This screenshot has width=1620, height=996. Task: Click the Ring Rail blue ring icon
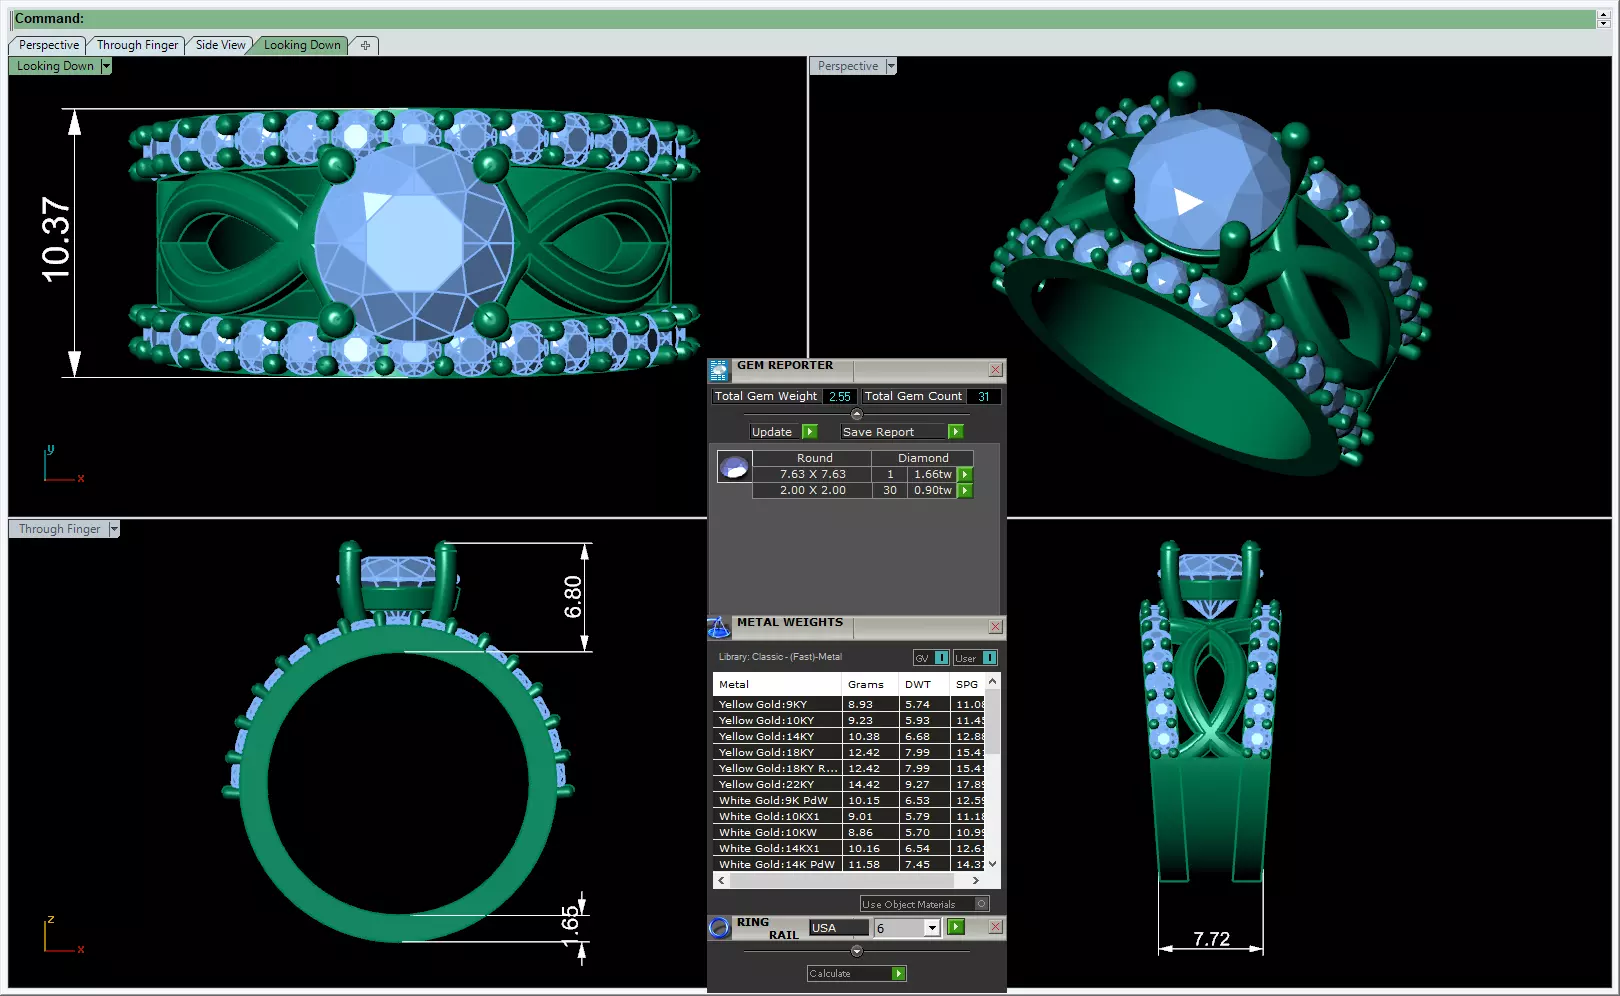[719, 928]
